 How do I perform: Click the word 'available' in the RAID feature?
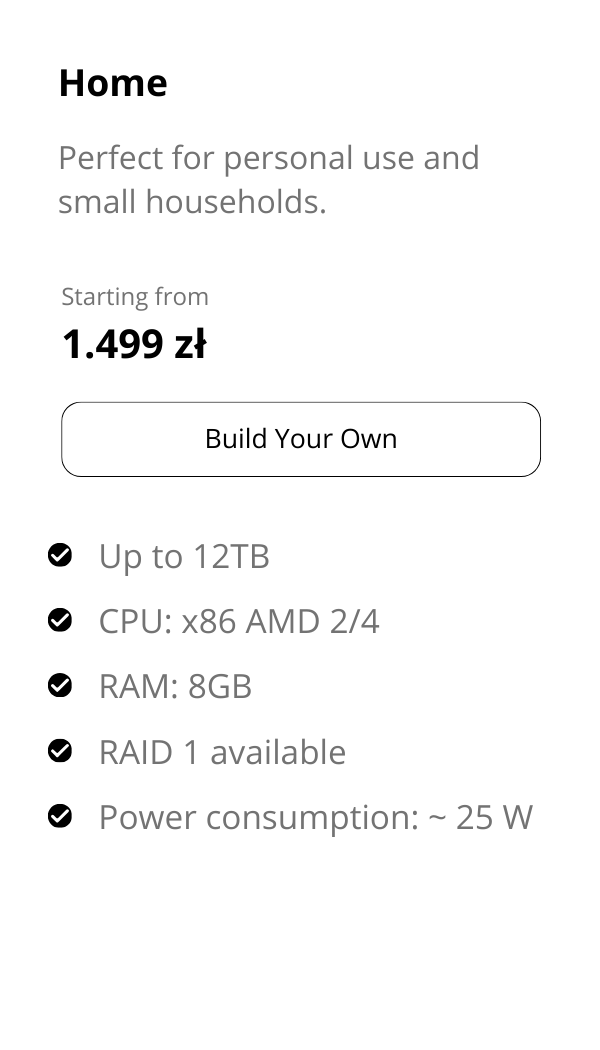278,752
